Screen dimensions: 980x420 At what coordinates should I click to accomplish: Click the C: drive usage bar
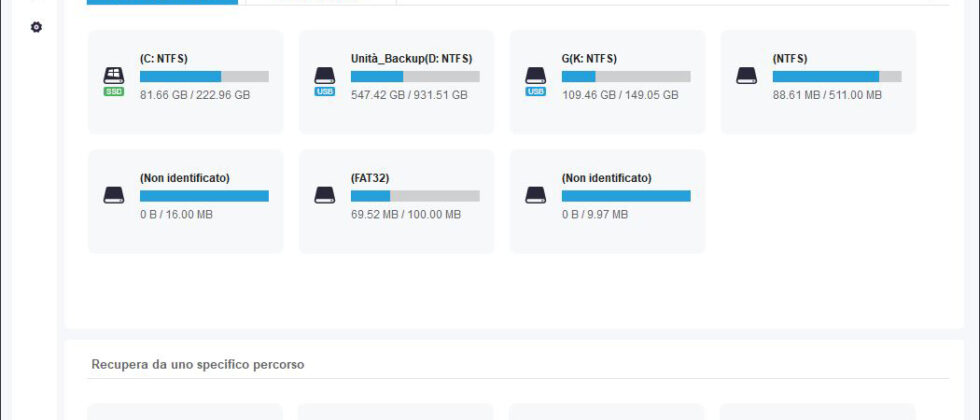[x=204, y=76]
